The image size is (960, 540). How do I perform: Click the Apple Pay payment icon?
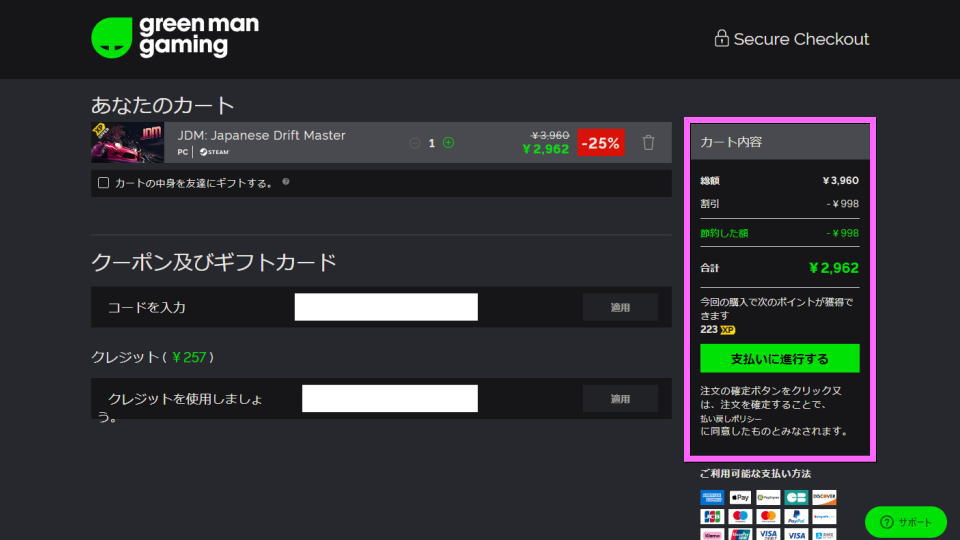[740, 497]
